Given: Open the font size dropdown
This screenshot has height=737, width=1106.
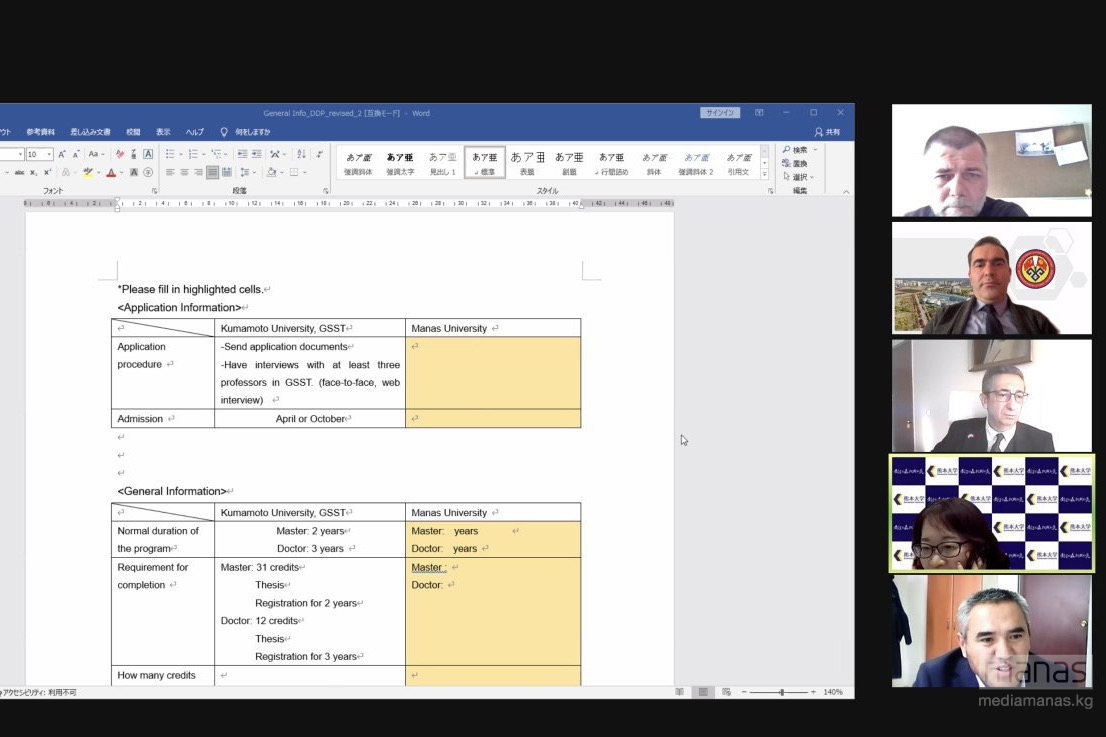Looking at the screenshot, I should 49,154.
